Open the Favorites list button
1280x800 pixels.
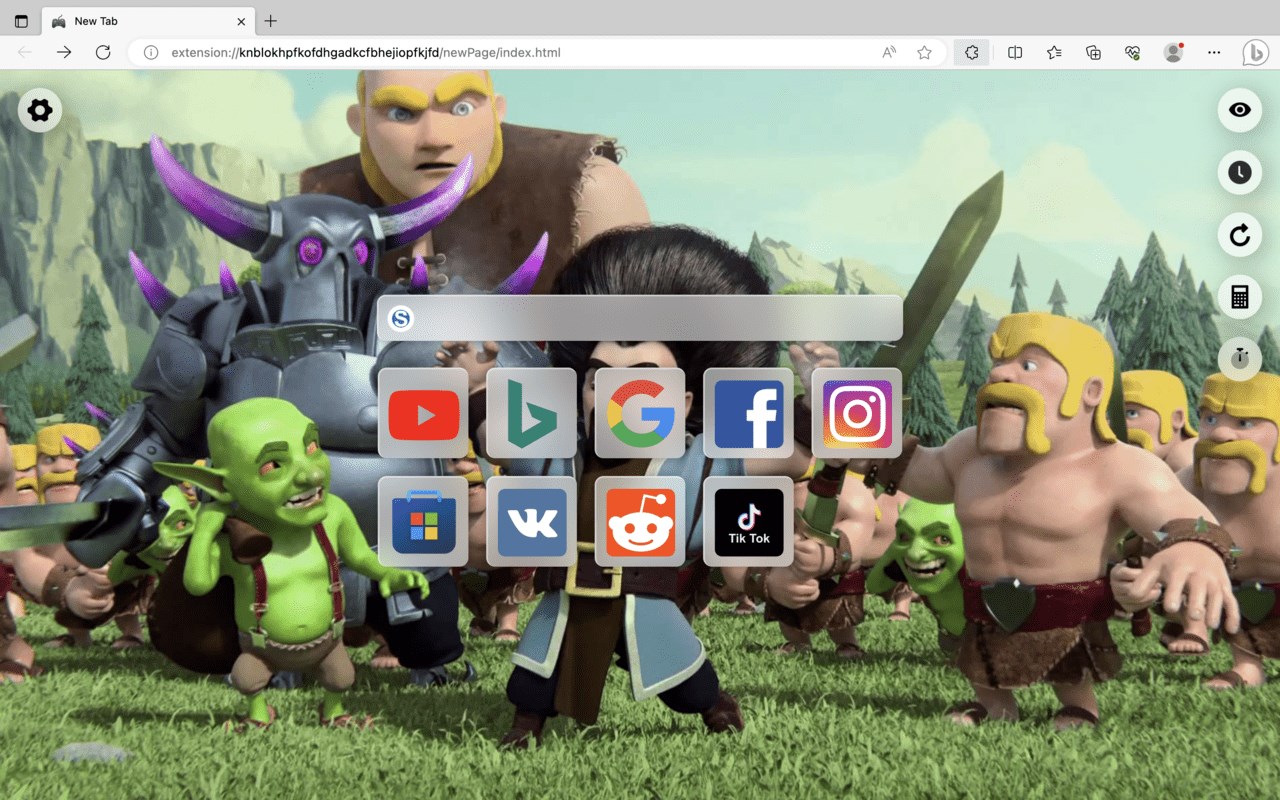point(1054,52)
